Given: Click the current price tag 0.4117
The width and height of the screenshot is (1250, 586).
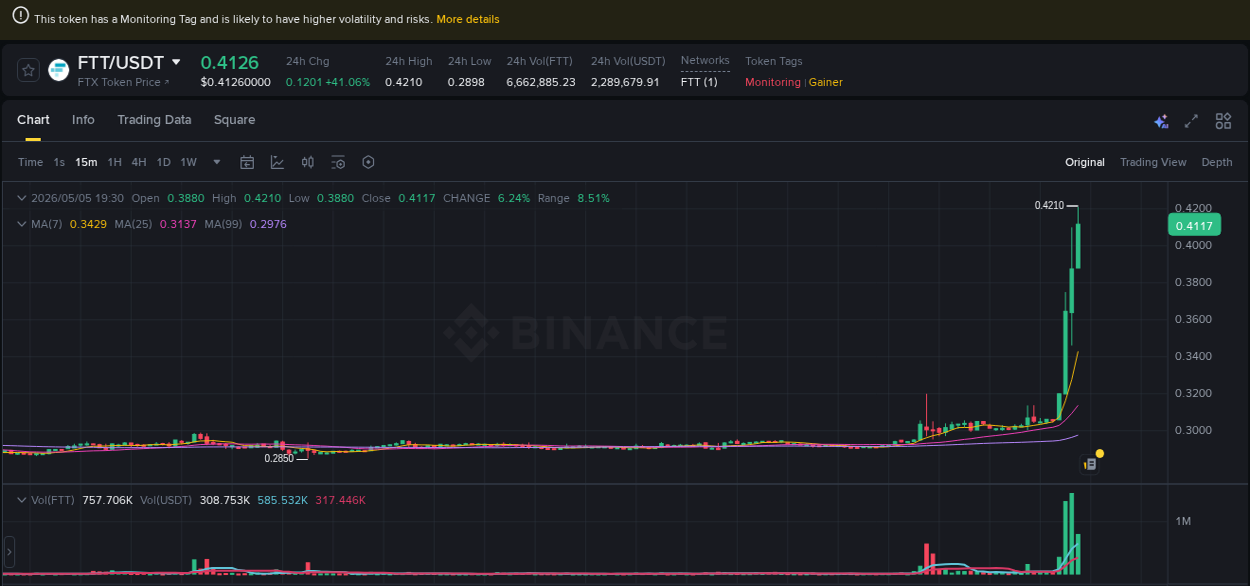Looking at the screenshot, I should (x=1194, y=226).
